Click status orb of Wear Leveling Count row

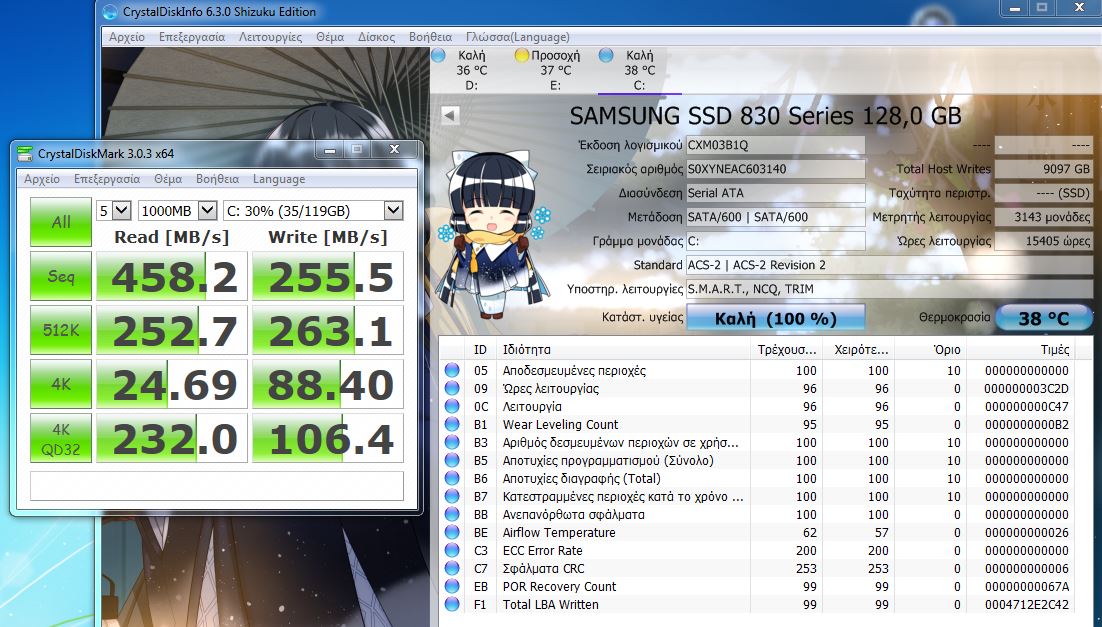click(452, 424)
